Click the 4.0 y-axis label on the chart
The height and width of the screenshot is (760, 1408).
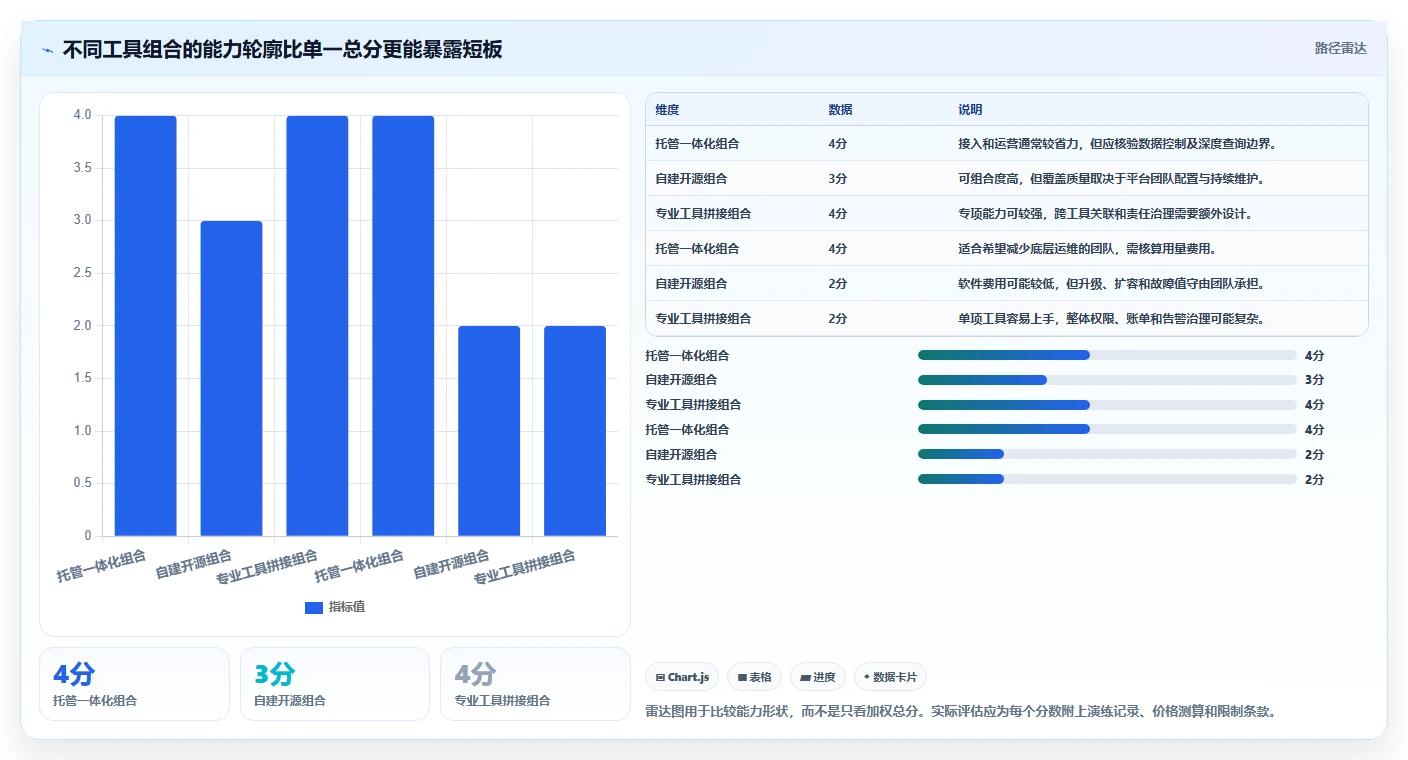click(x=82, y=115)
